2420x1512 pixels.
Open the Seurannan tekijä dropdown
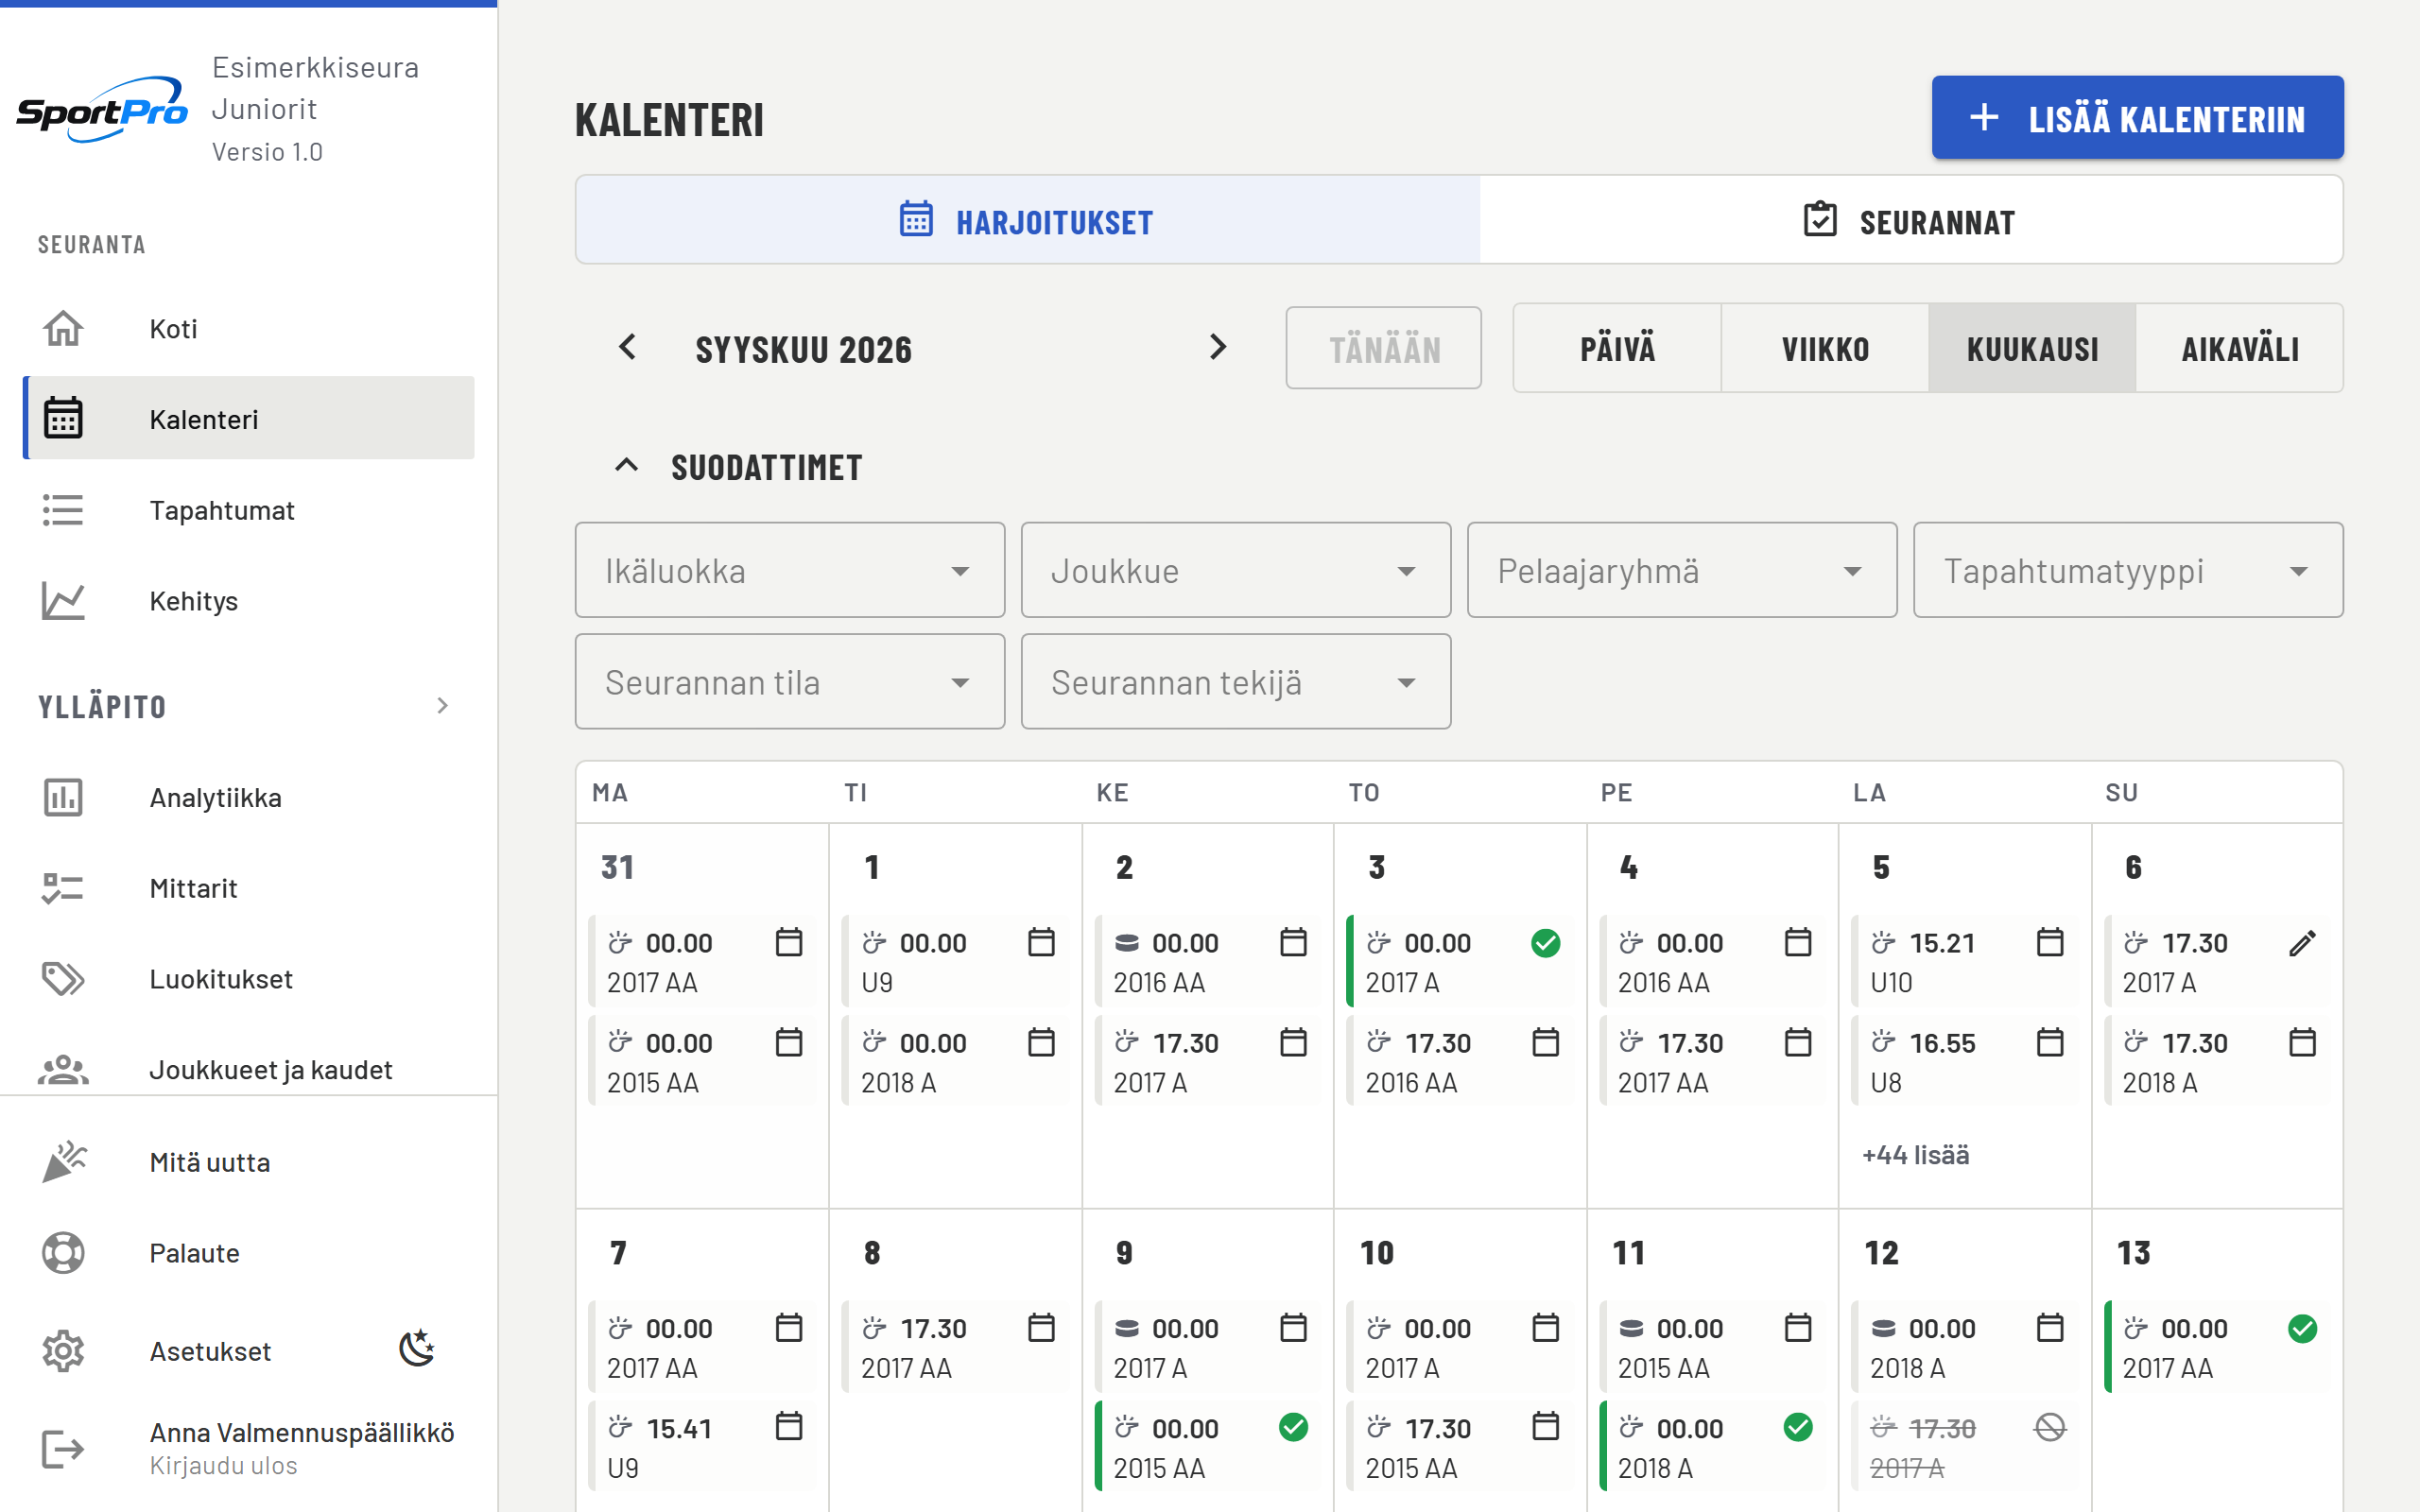click(x=1236, y=682)
